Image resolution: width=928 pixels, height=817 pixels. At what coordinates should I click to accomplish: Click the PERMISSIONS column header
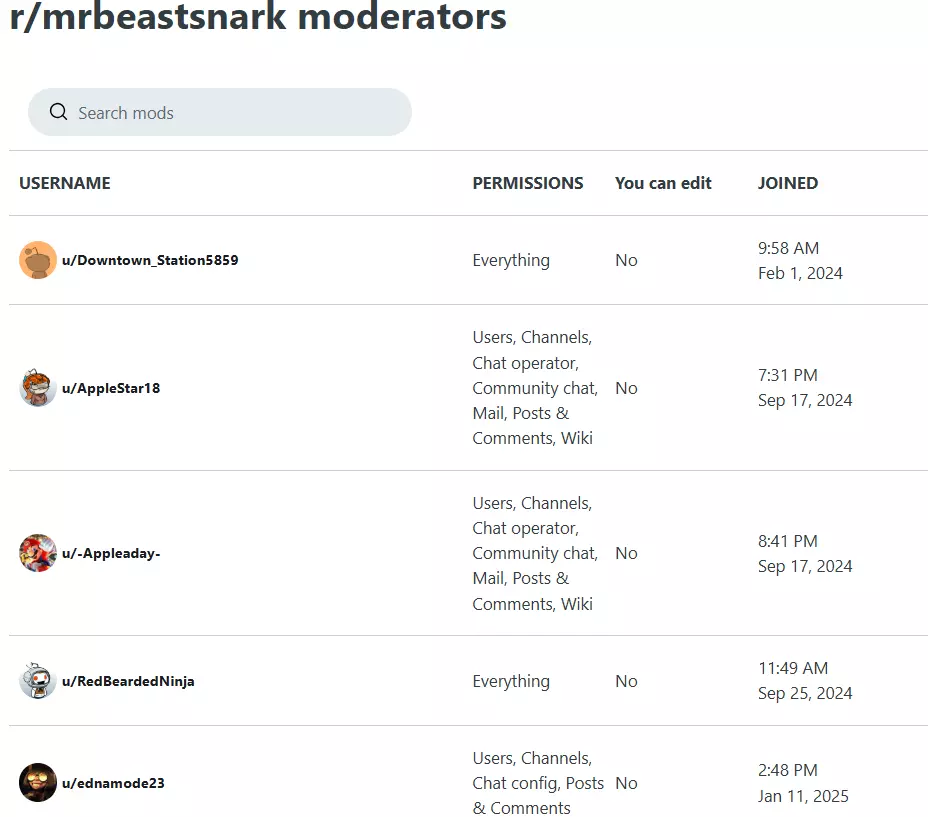(x=528, y=183)
